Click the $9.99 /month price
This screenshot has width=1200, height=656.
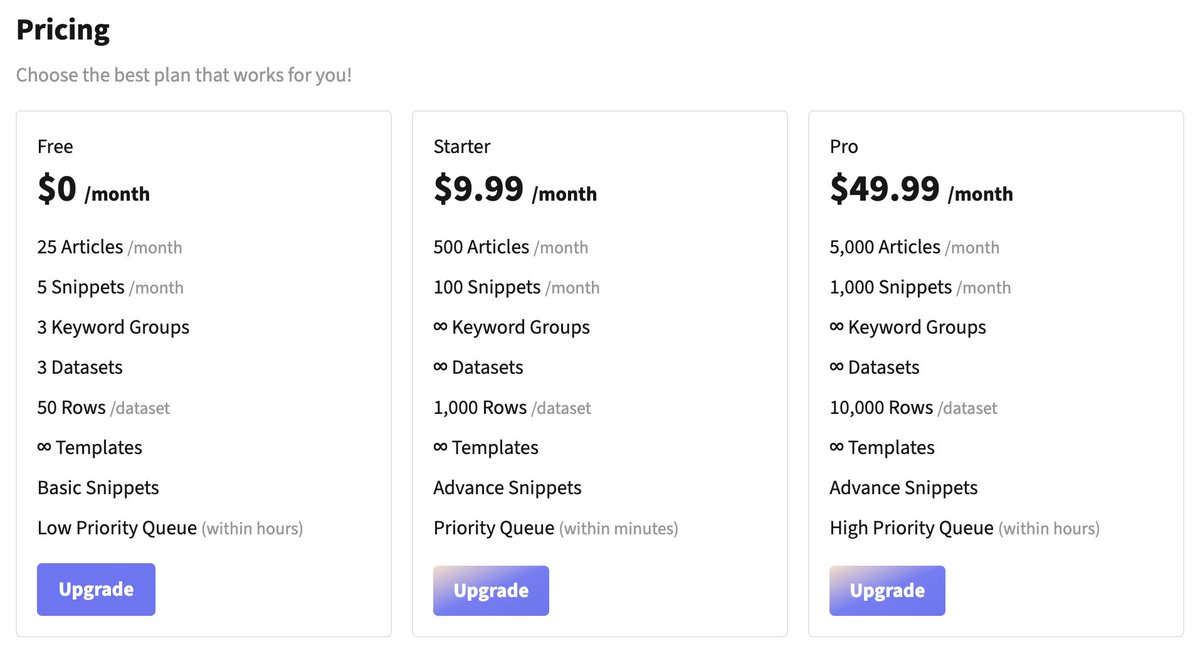point(515,189)
